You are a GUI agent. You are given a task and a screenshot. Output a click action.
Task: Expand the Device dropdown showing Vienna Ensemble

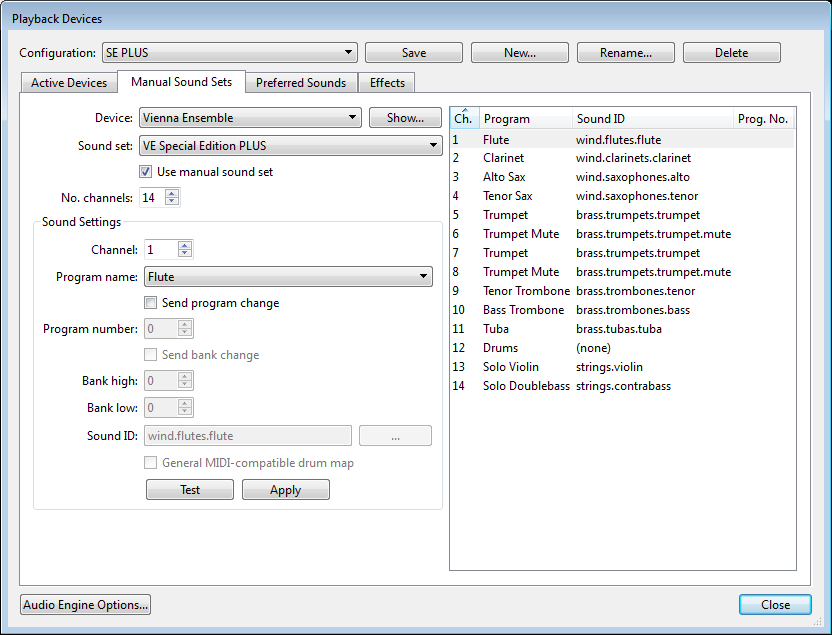click(250, 118)
